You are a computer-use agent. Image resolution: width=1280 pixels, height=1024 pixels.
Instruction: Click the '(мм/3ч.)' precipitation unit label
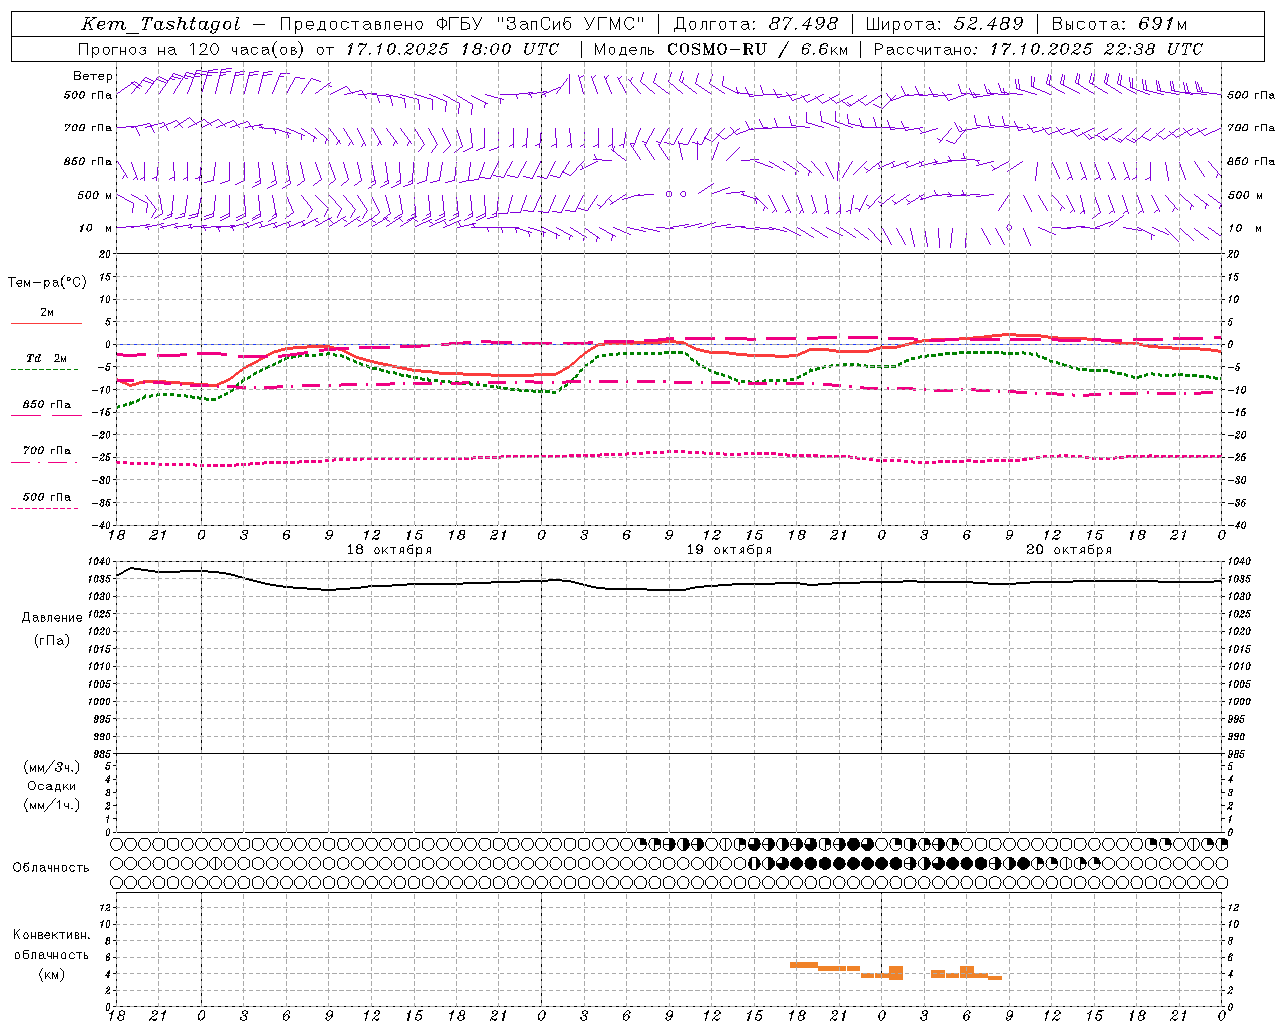point(52,767)
